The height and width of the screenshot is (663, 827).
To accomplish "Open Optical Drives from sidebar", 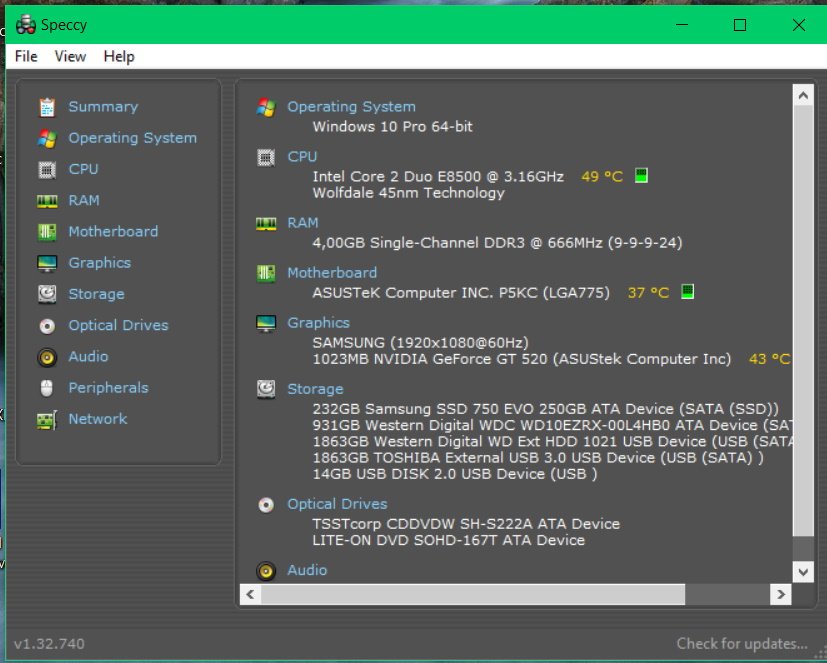I will [x=118, y=325].
